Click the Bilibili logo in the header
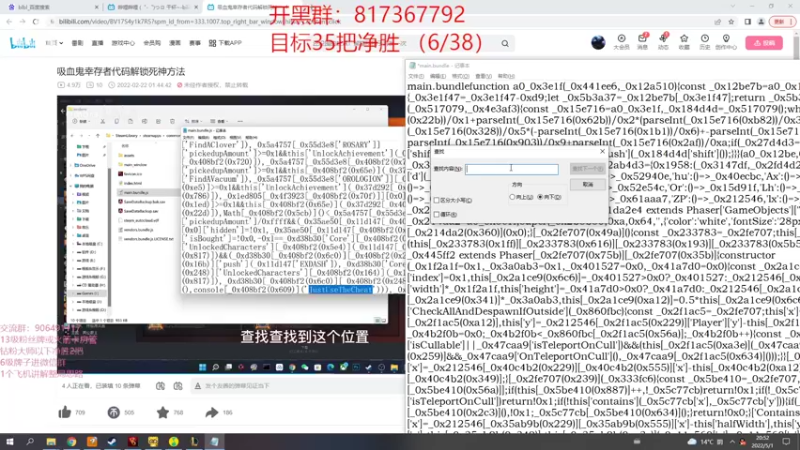This screenshot has height=450, width=800. [22, 43]
